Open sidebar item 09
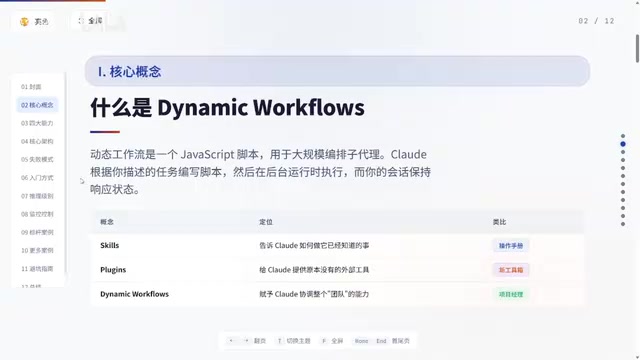Image resolution: width=640 pixels, height=360 pixels. (x=37, y=232)
